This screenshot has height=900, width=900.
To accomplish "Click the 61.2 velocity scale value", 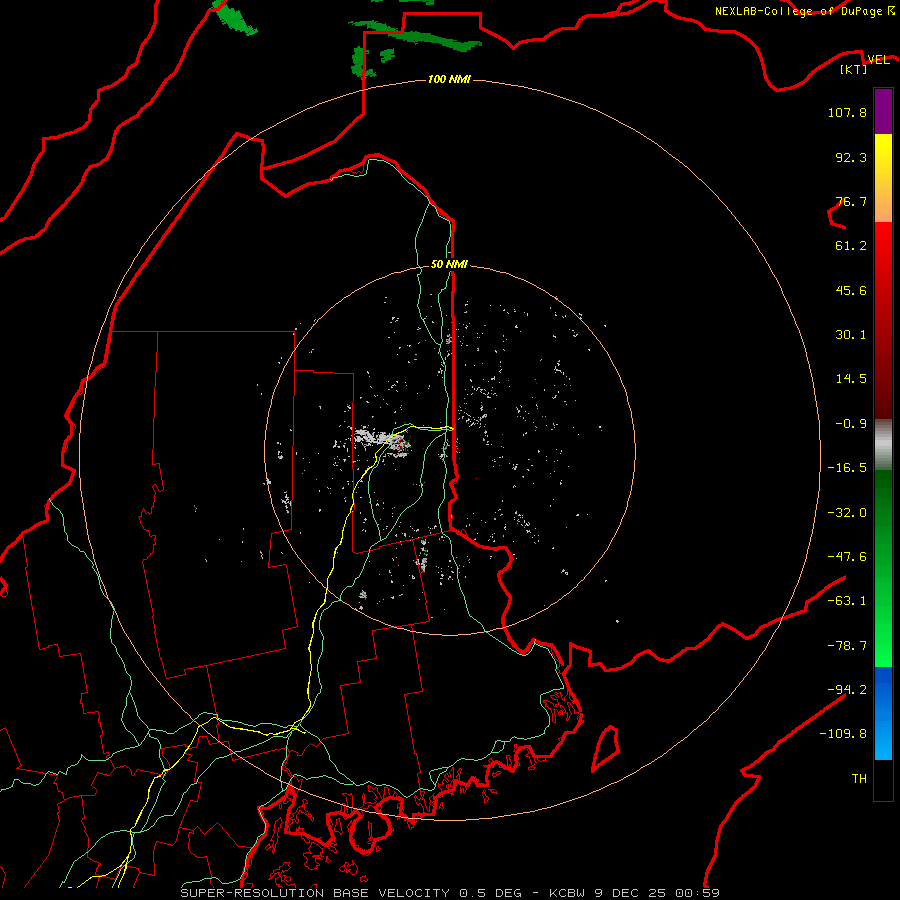I will [851, 246].
